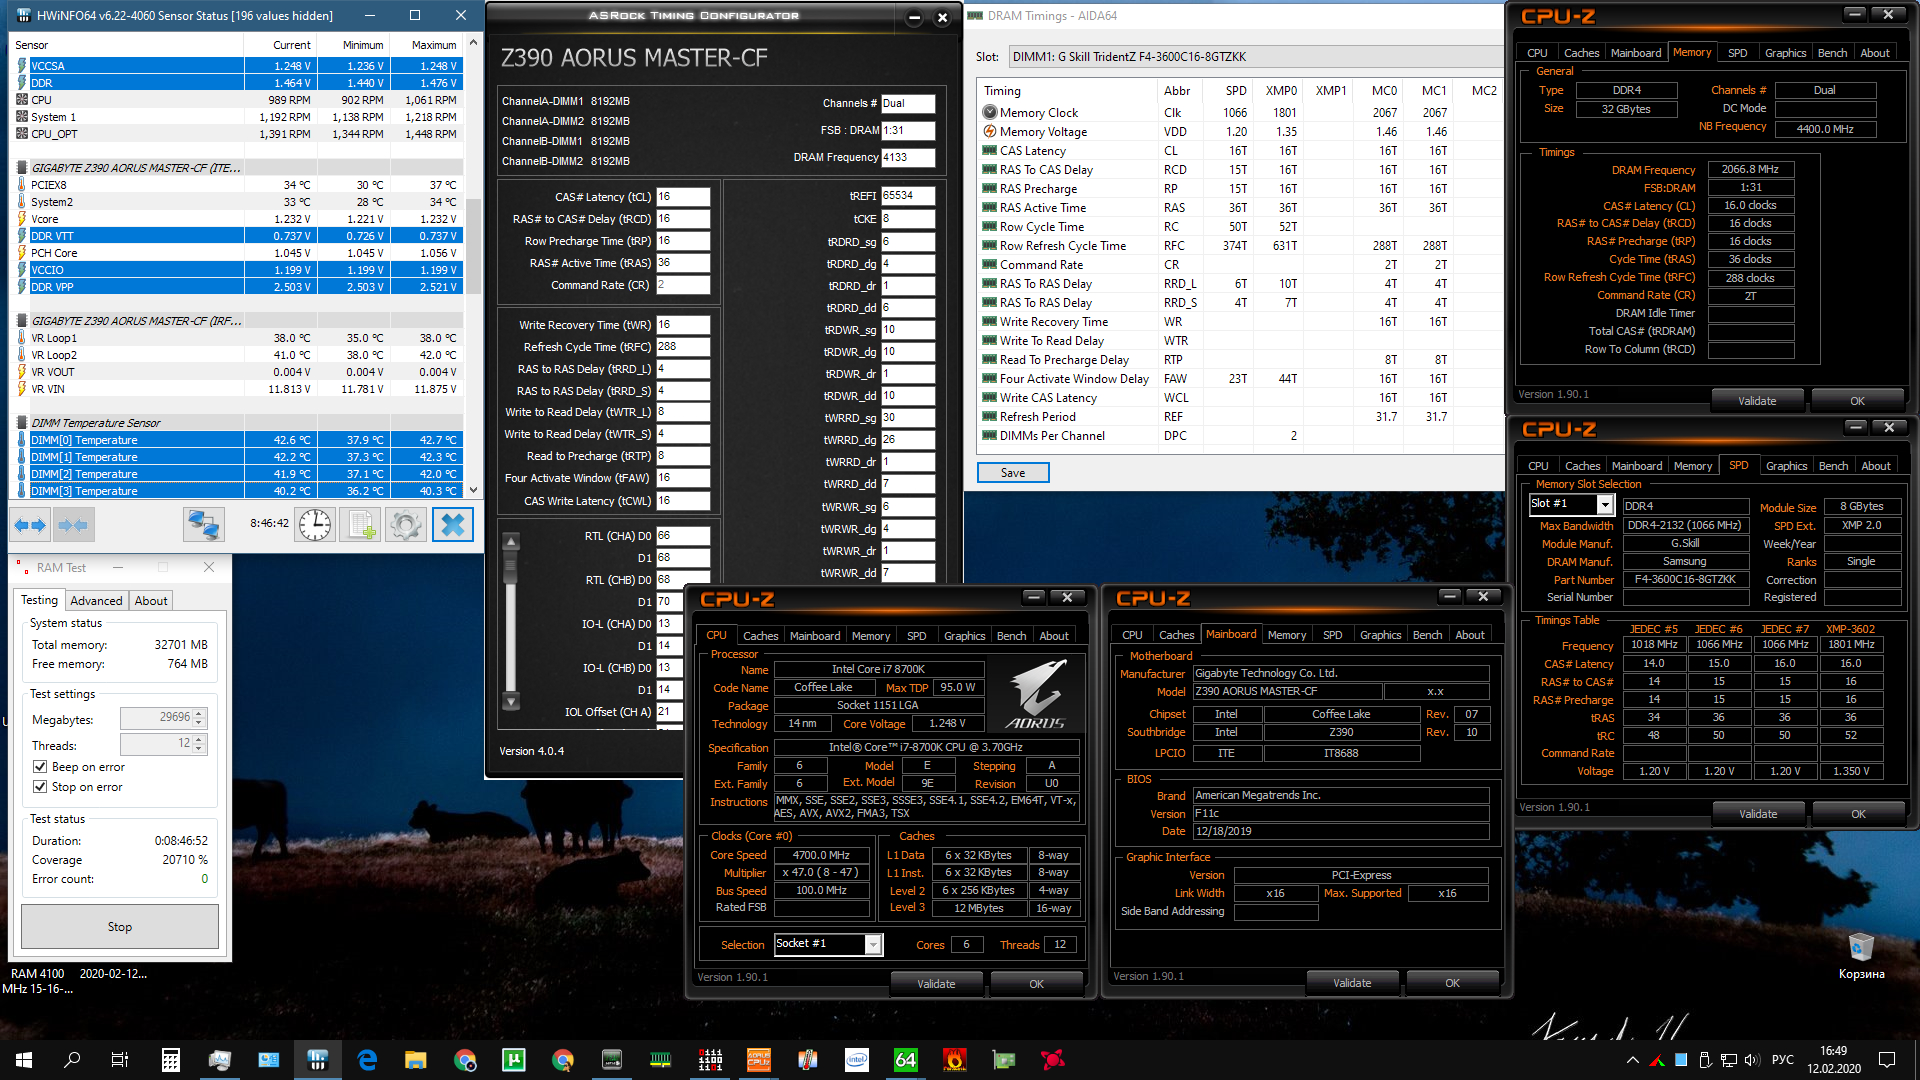Open the Slot #1 dropdown in SPD
Image resolution: width=1920 pixels, height=1080 pixels.
1604,504
